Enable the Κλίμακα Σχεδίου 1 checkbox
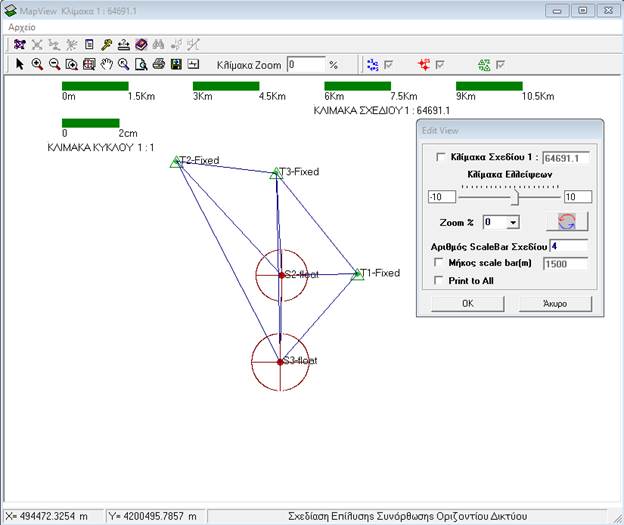This screenshot has width=624, height=525. click(442, 158)
